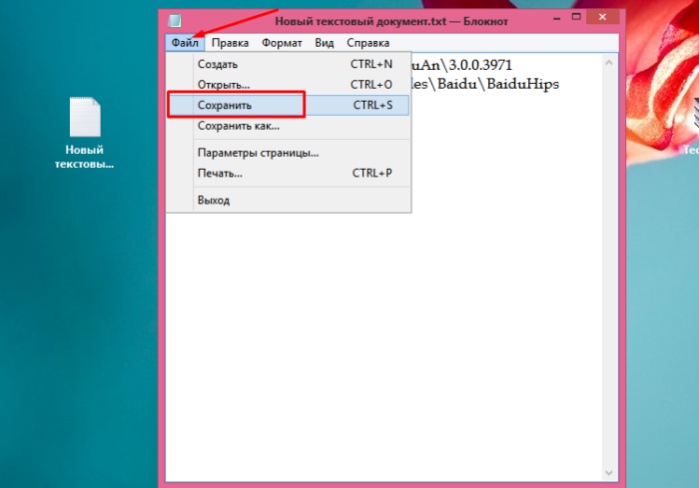Image resolution: width=699 pixels, height=488 pixels.
Task: Open the Вид menu
Action: pyautogui.click(x=324, y=43)
